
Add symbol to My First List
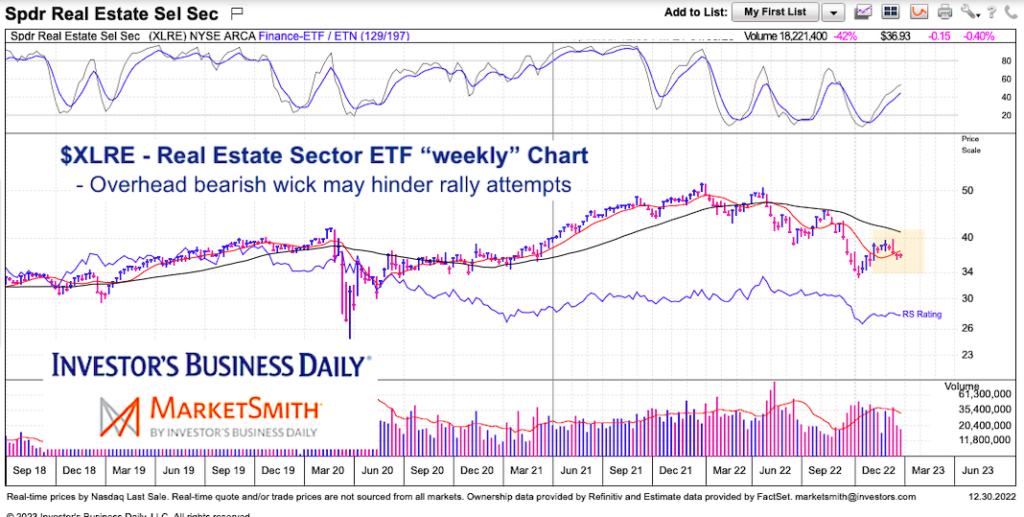(x=775, y=12)
